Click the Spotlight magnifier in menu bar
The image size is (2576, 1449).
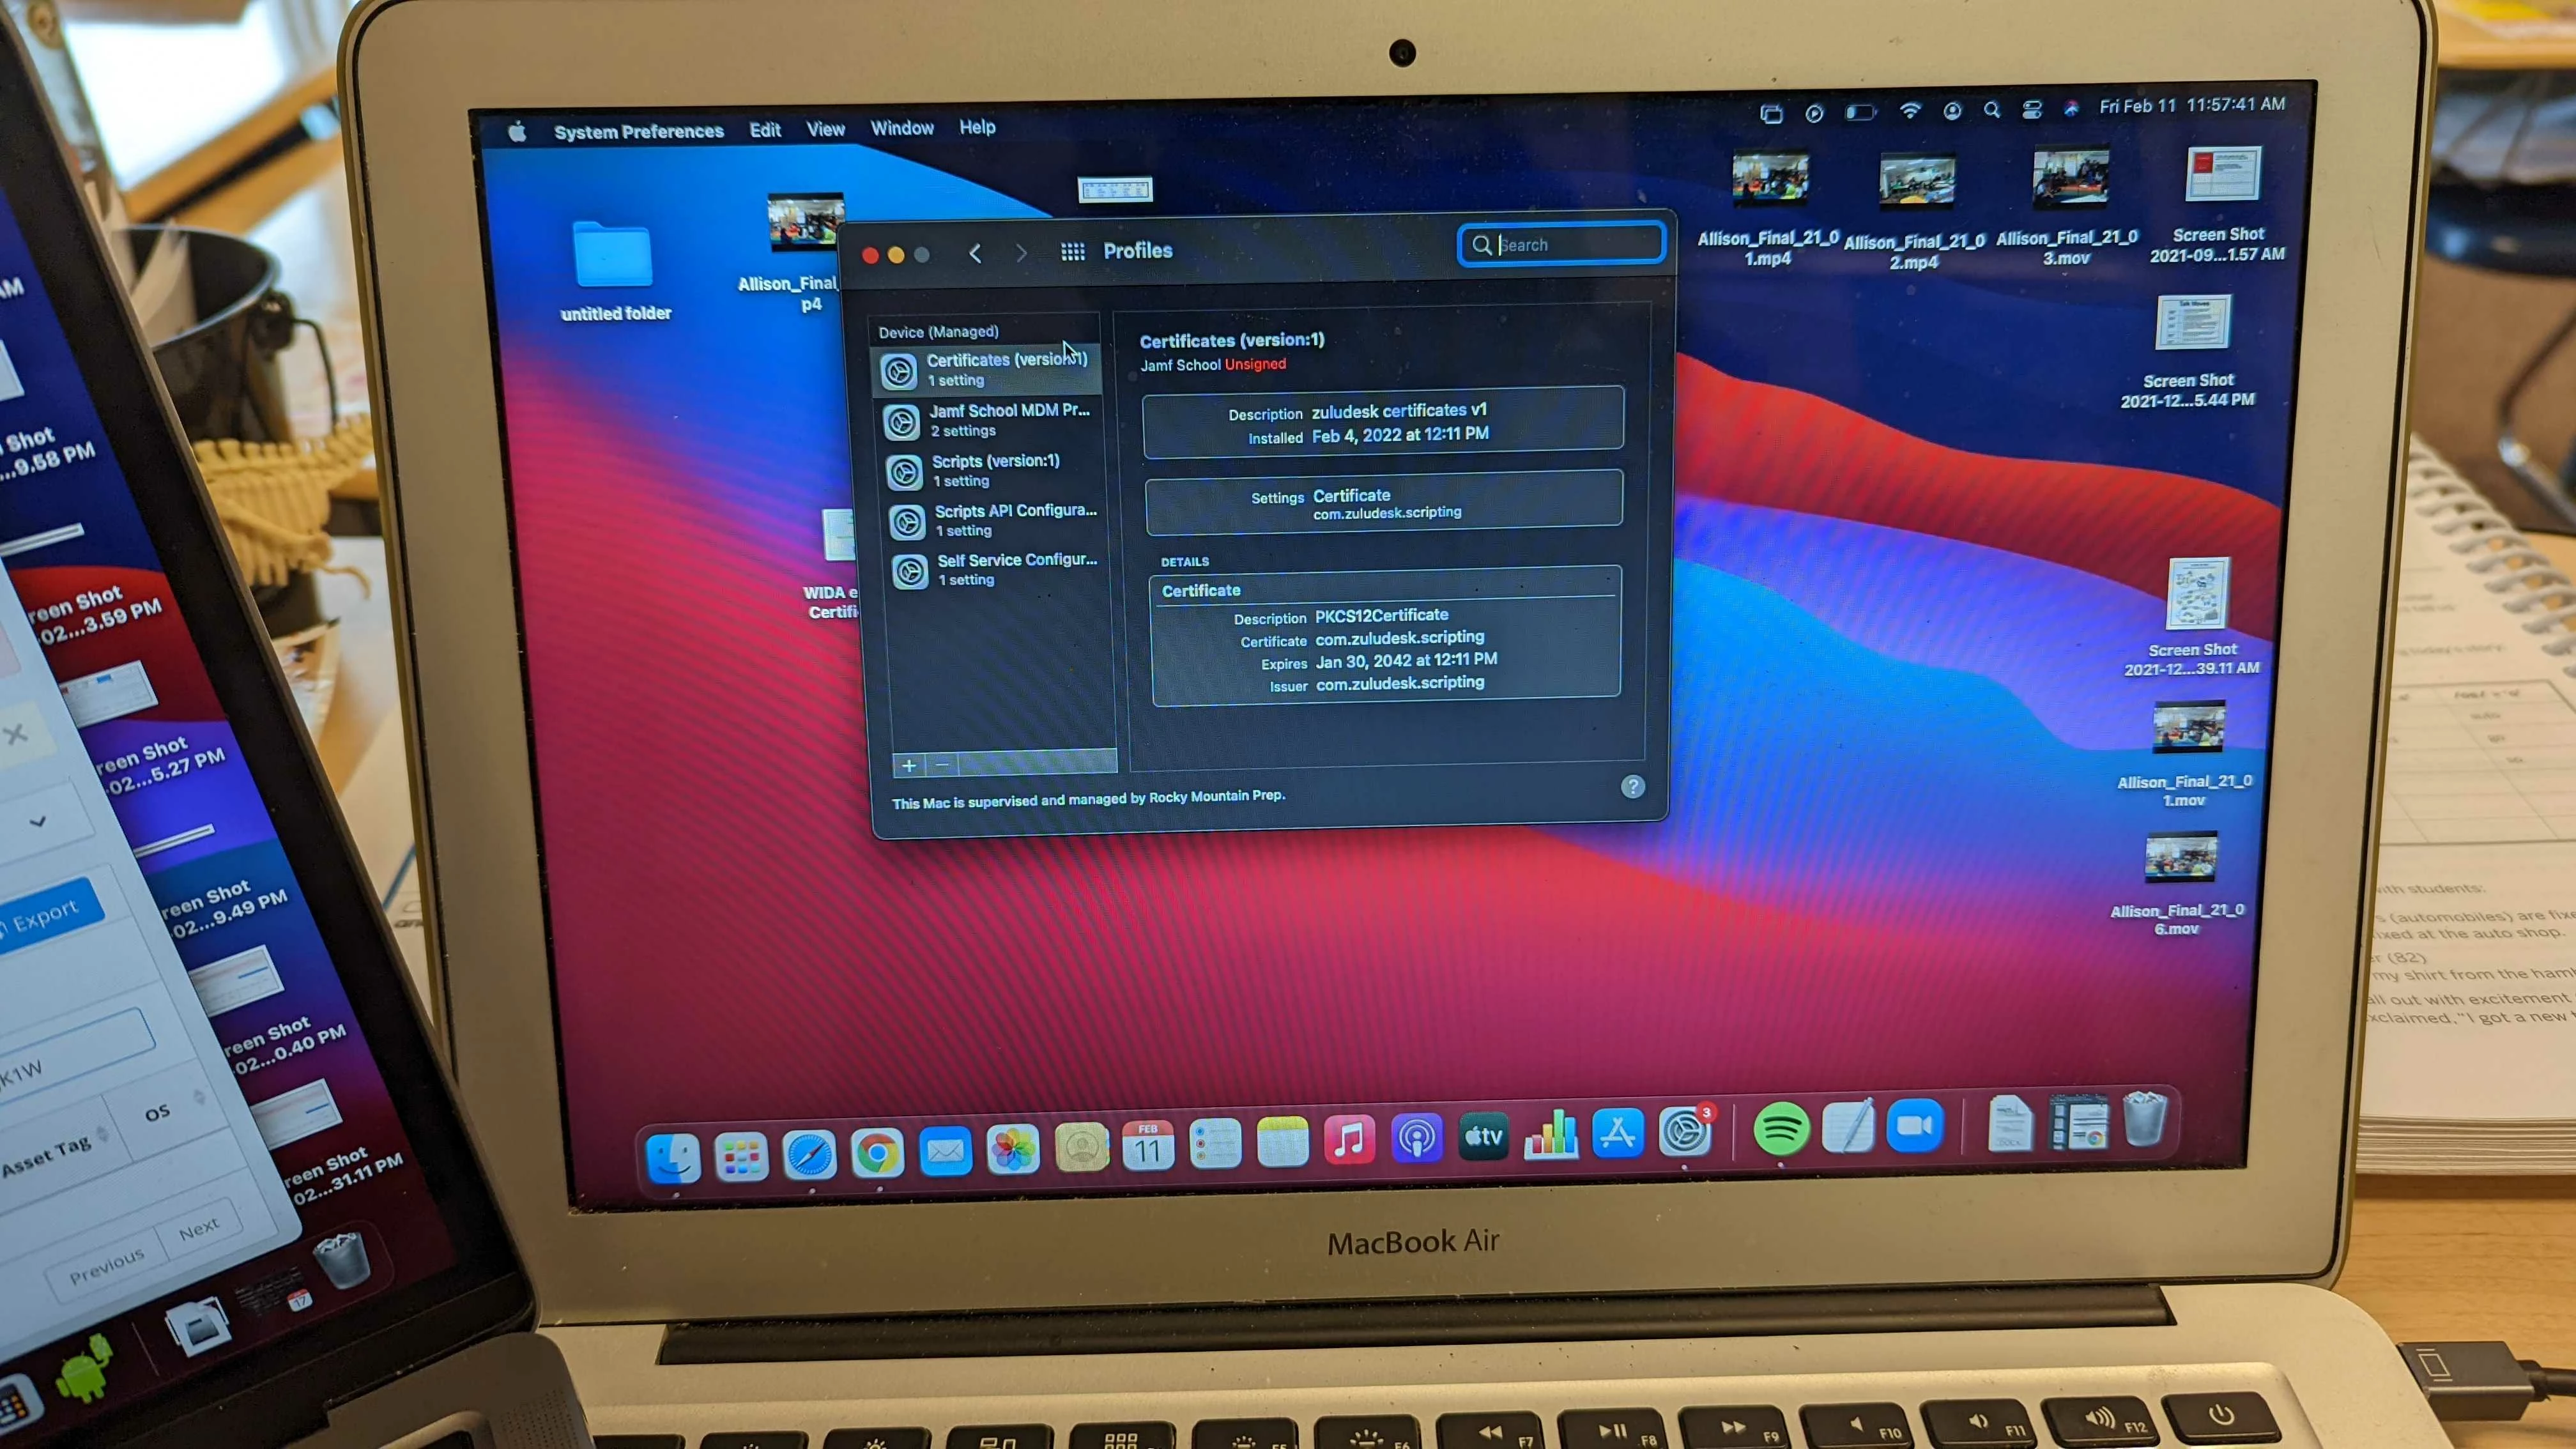tap(1991, 110)
